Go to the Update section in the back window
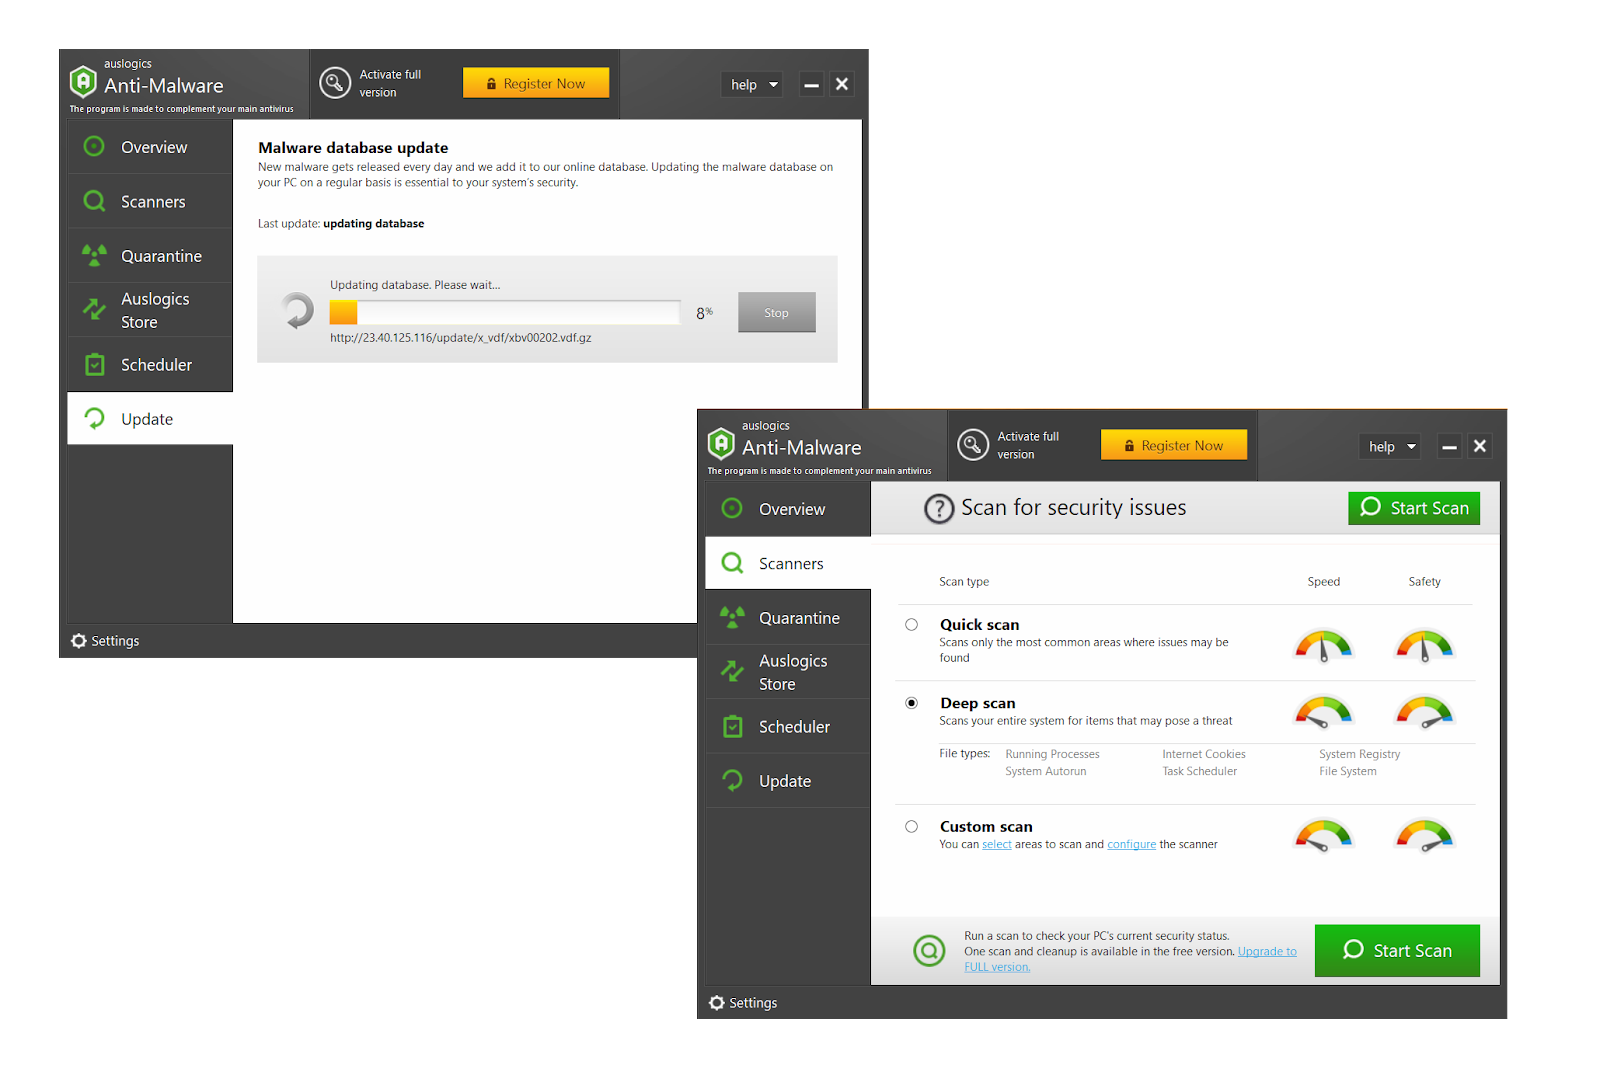Image resolution: width=1600 pixels, height=1075 pixels. coord(146,419)
